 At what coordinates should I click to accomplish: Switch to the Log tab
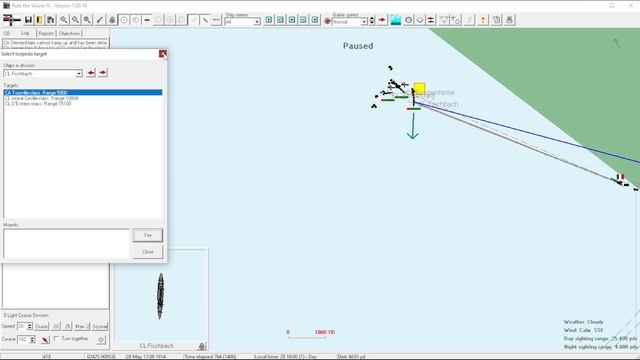(25, 33)
